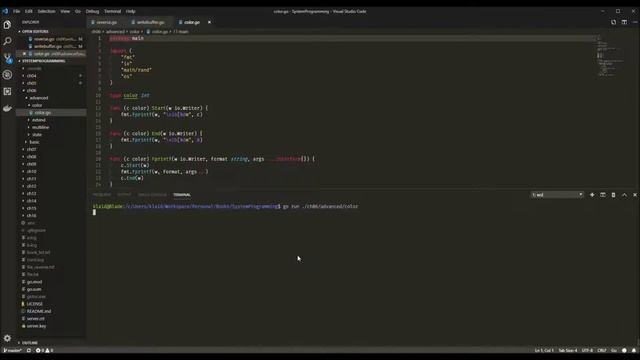Create a new terminal with plus icon
This screenshot has height=360, width=640.
pyautogui.click(x=592, y=195)
